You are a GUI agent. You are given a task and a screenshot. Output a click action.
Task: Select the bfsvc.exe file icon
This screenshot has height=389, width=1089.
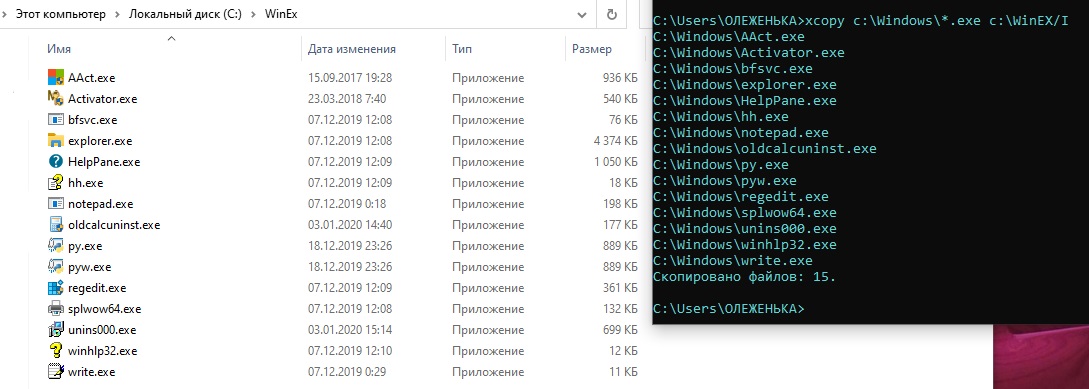coord(56,119)
